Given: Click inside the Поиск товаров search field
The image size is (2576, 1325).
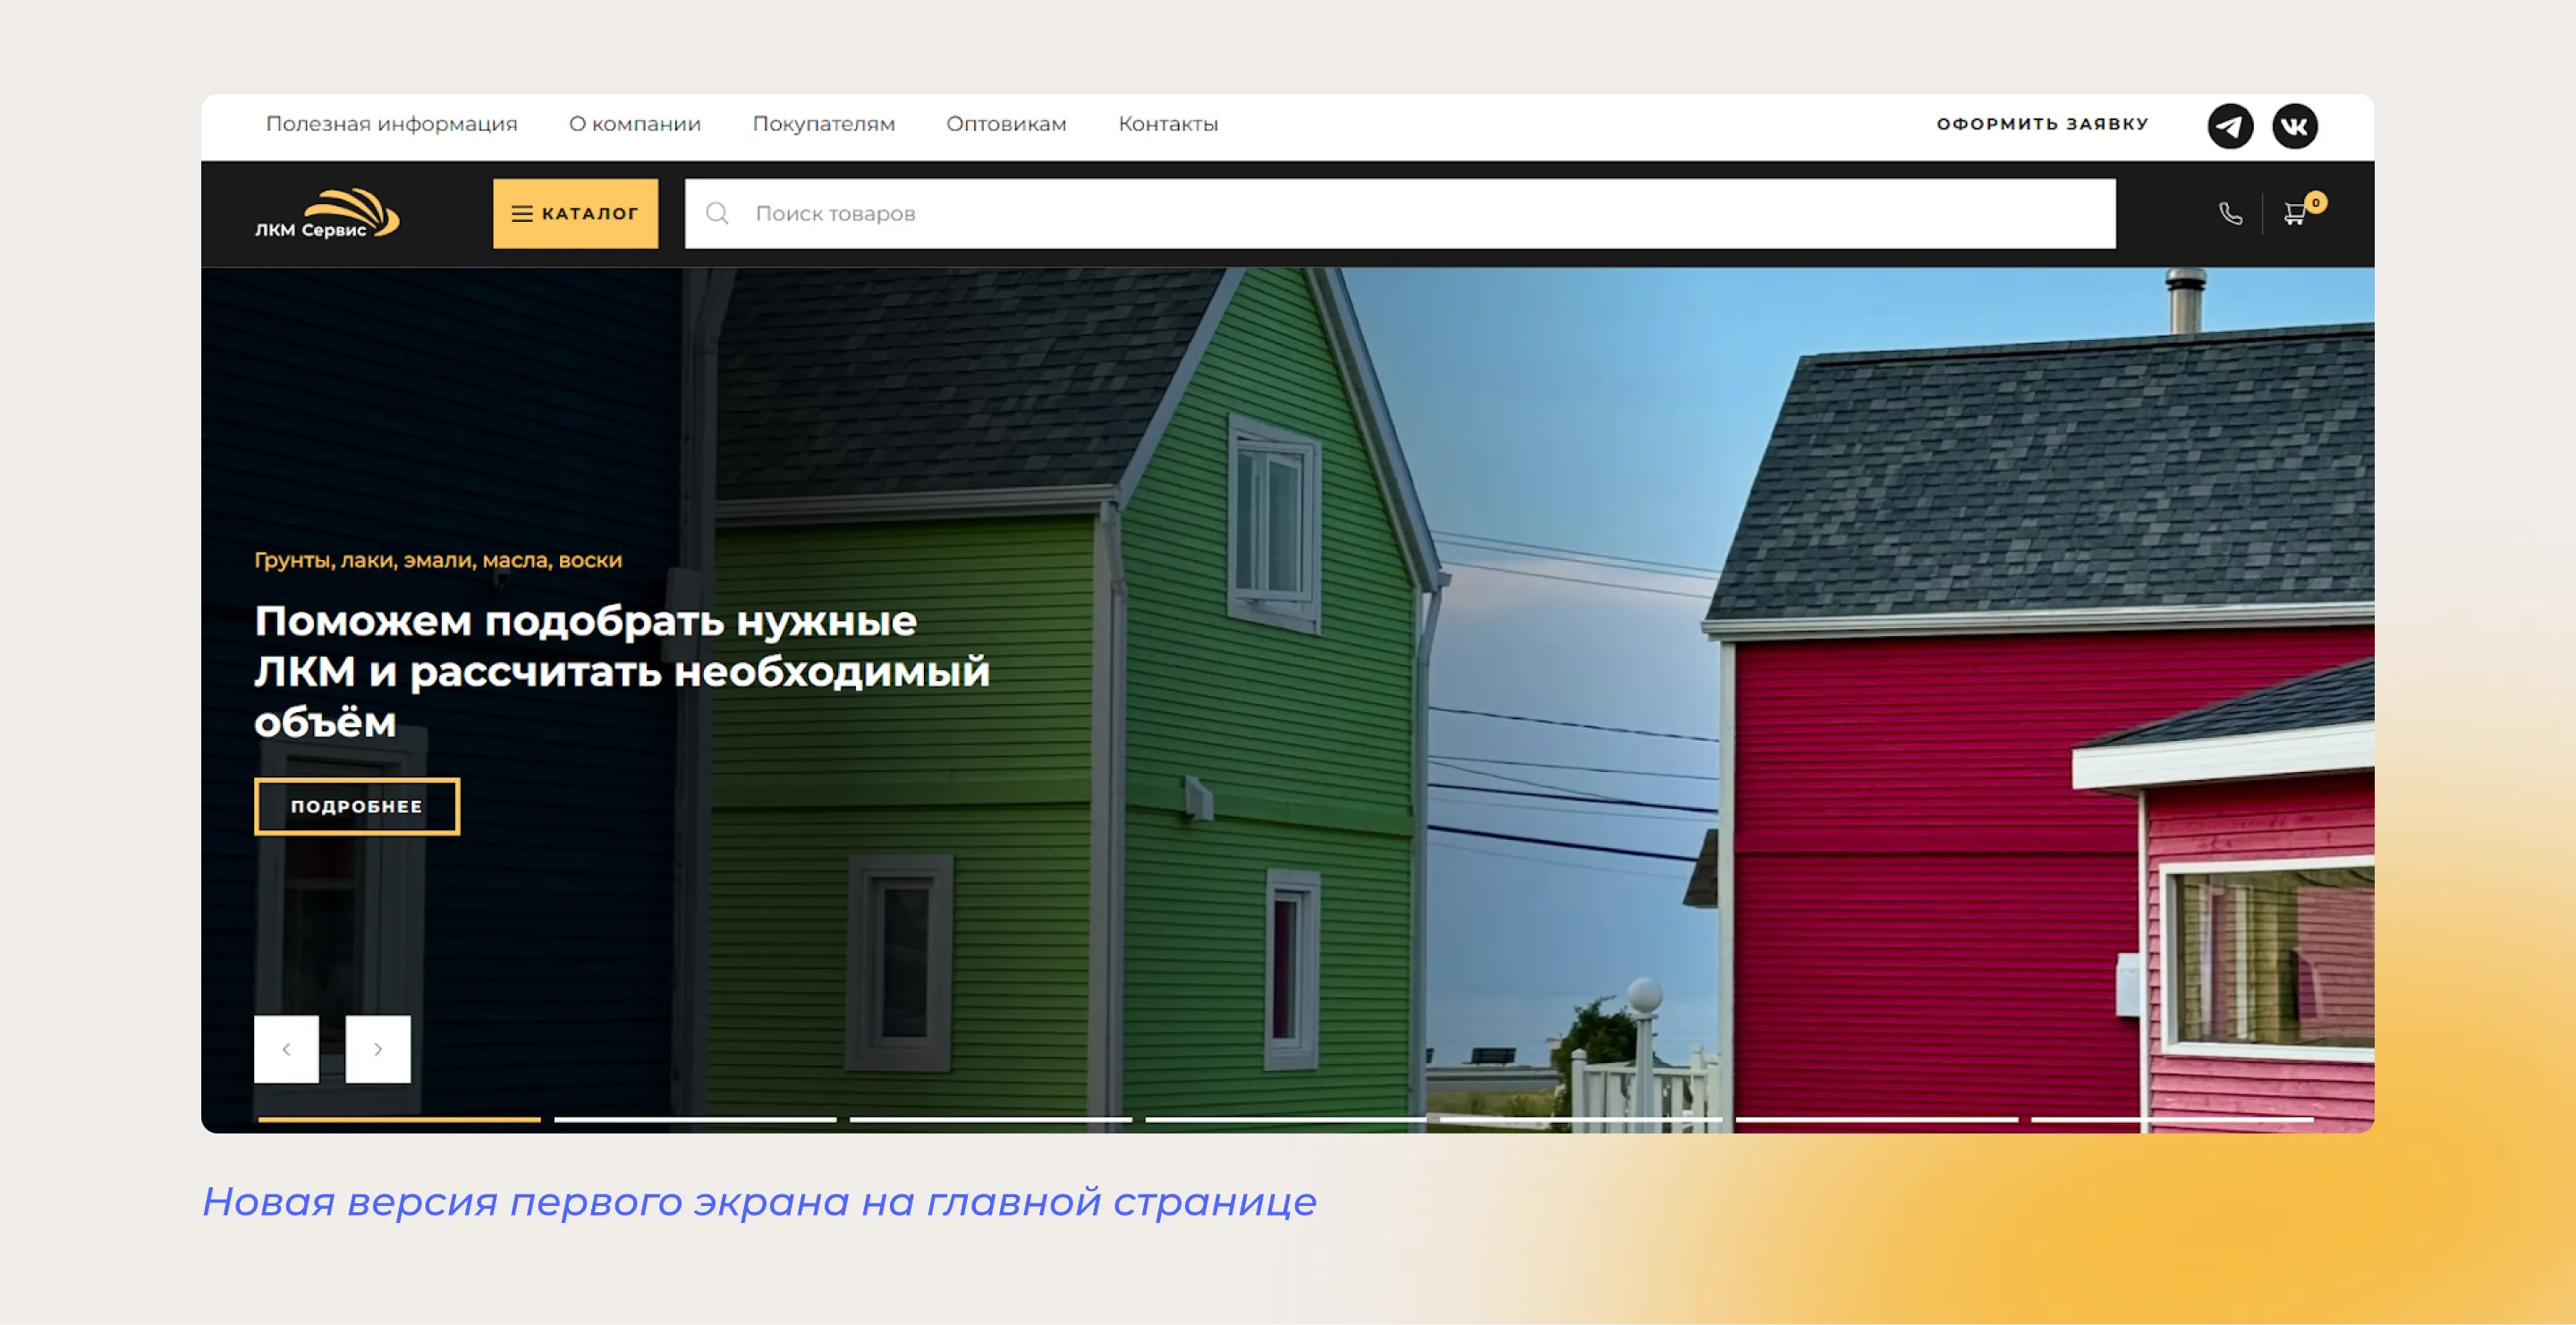Looking at the screenshot, I should [1000, 213].
